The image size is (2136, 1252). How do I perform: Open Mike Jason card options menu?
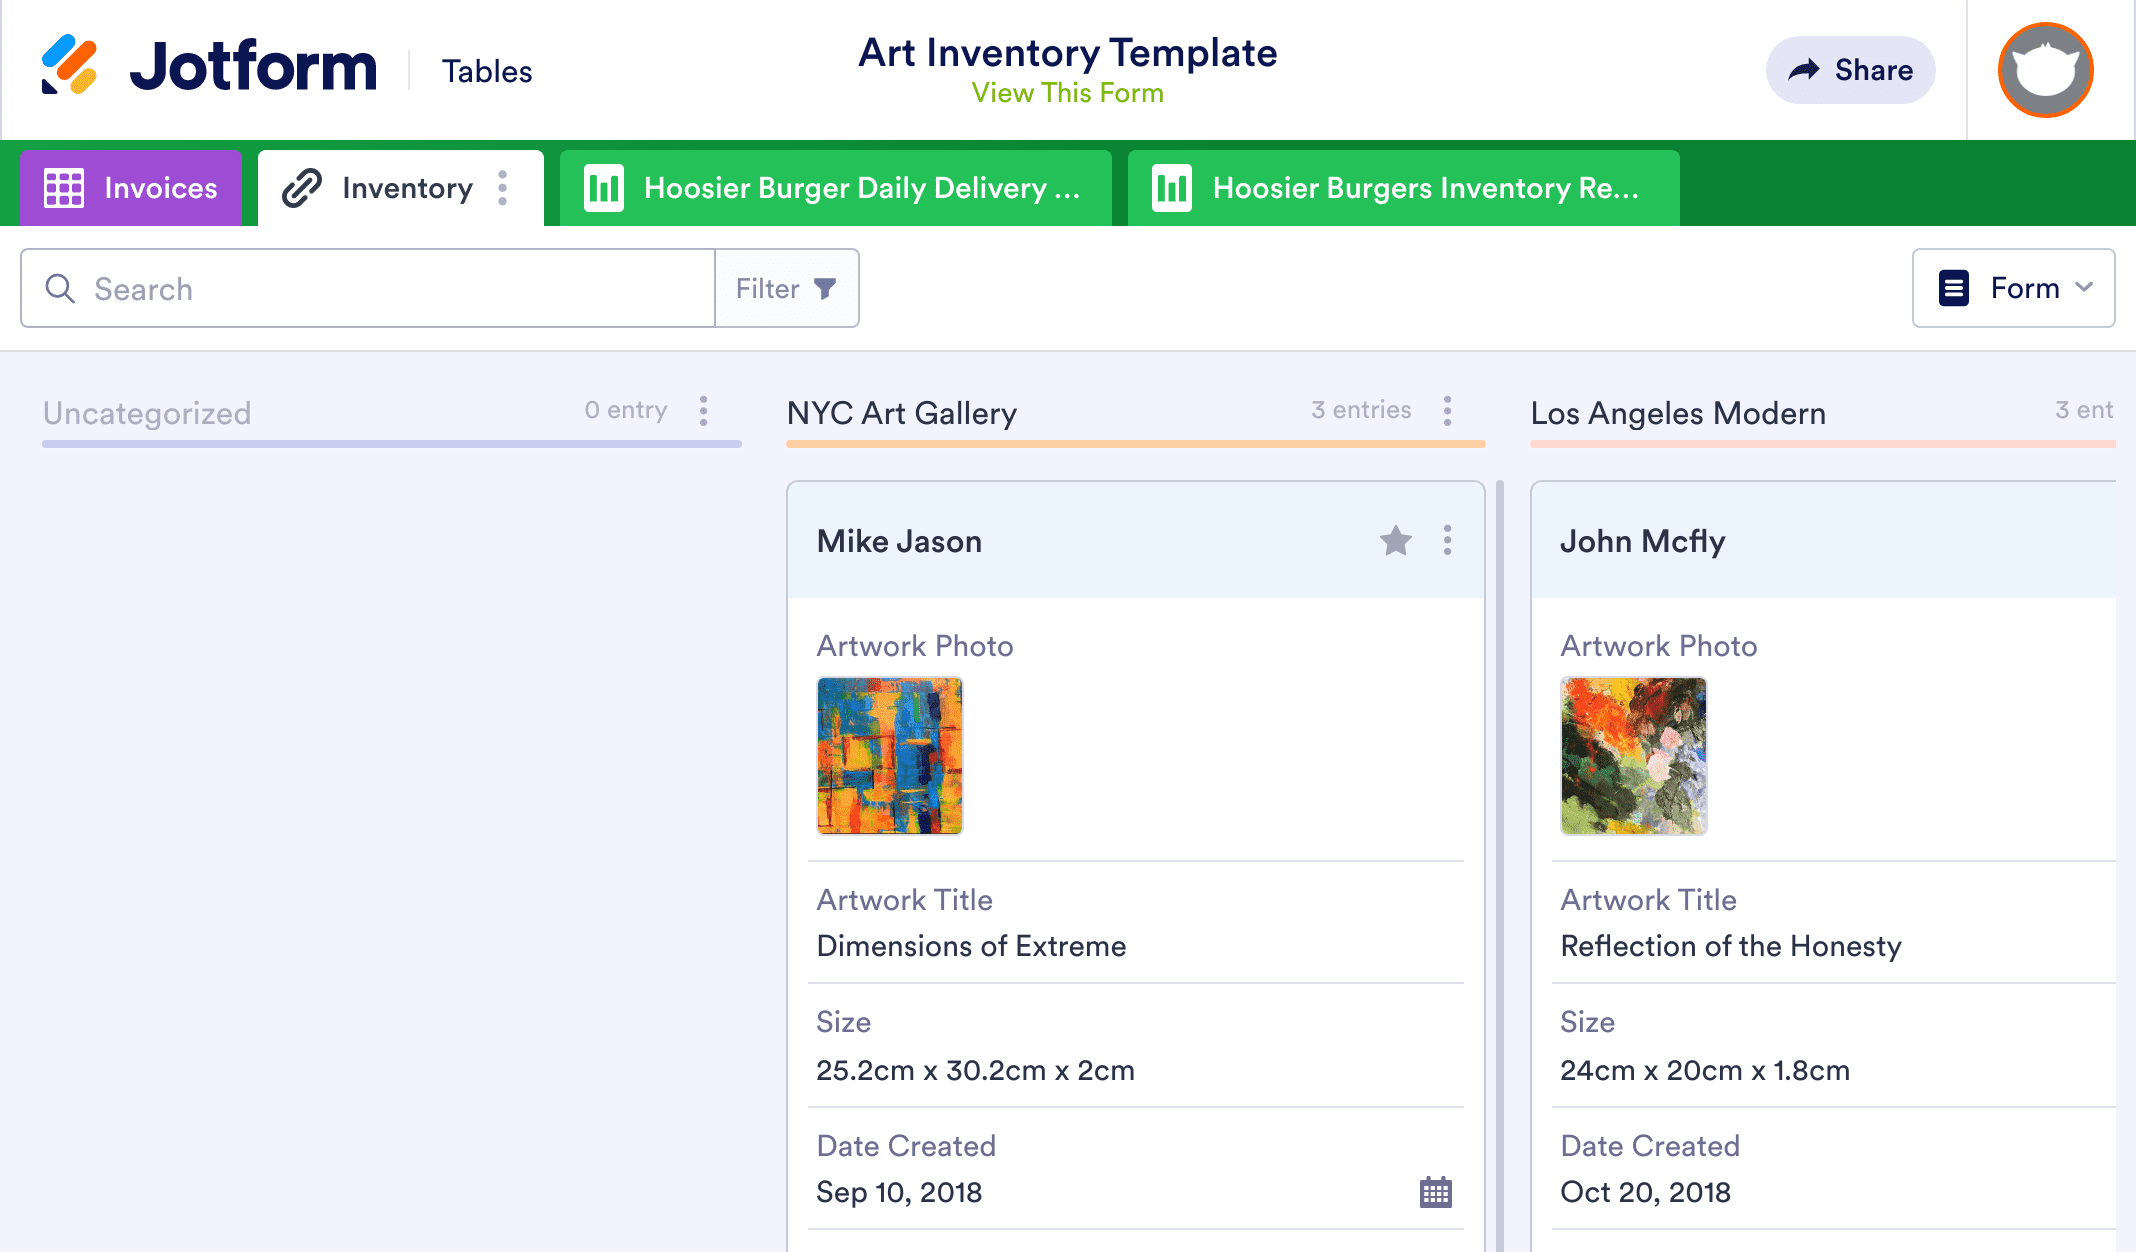coord(1447,541)
